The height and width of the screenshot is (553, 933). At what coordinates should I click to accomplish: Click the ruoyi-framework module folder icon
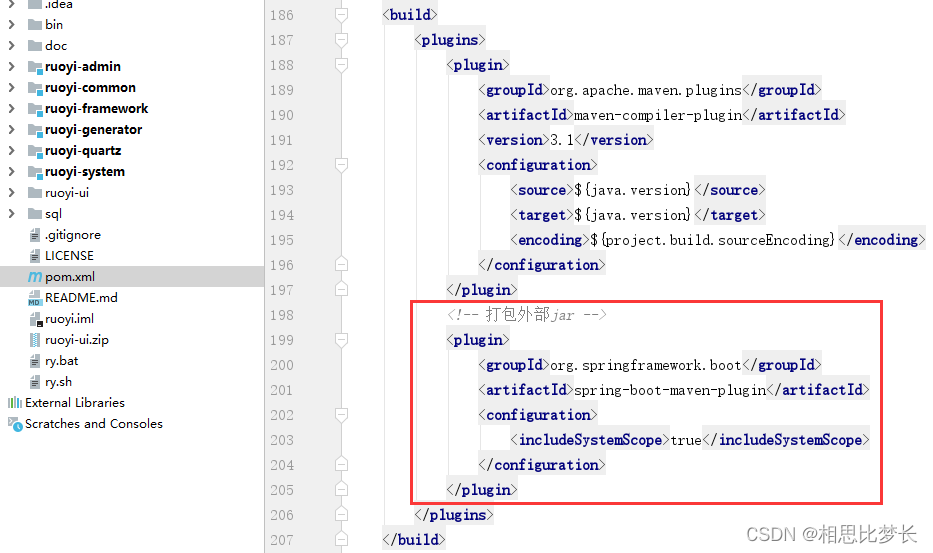(x=35, y=108)
